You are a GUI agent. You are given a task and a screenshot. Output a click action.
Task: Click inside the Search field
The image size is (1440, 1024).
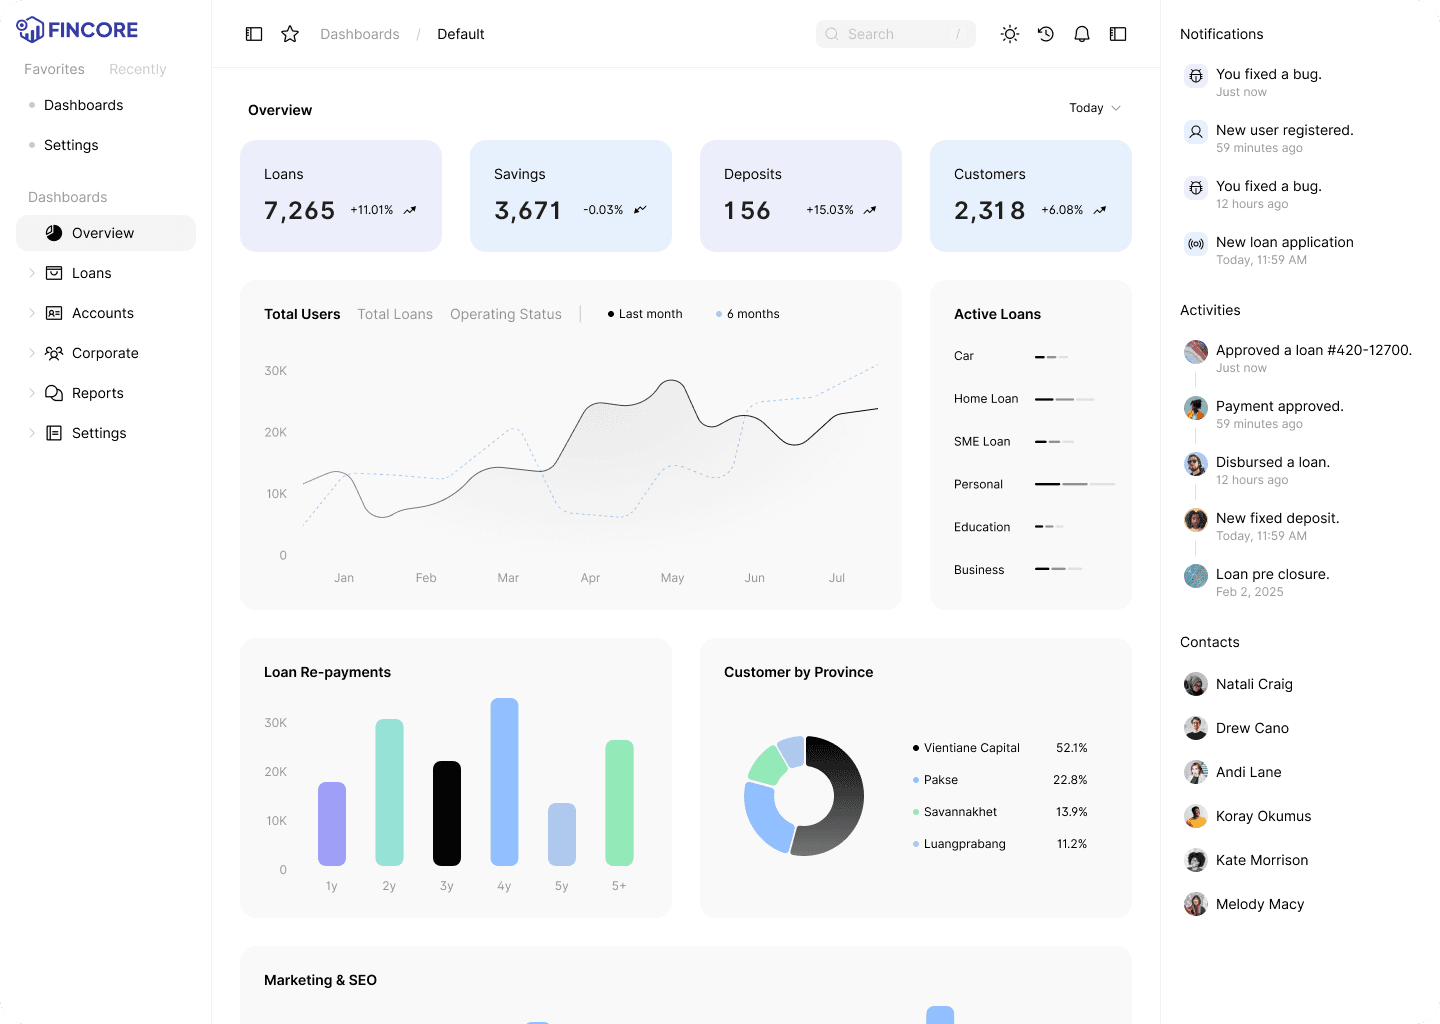click(895, 33)
